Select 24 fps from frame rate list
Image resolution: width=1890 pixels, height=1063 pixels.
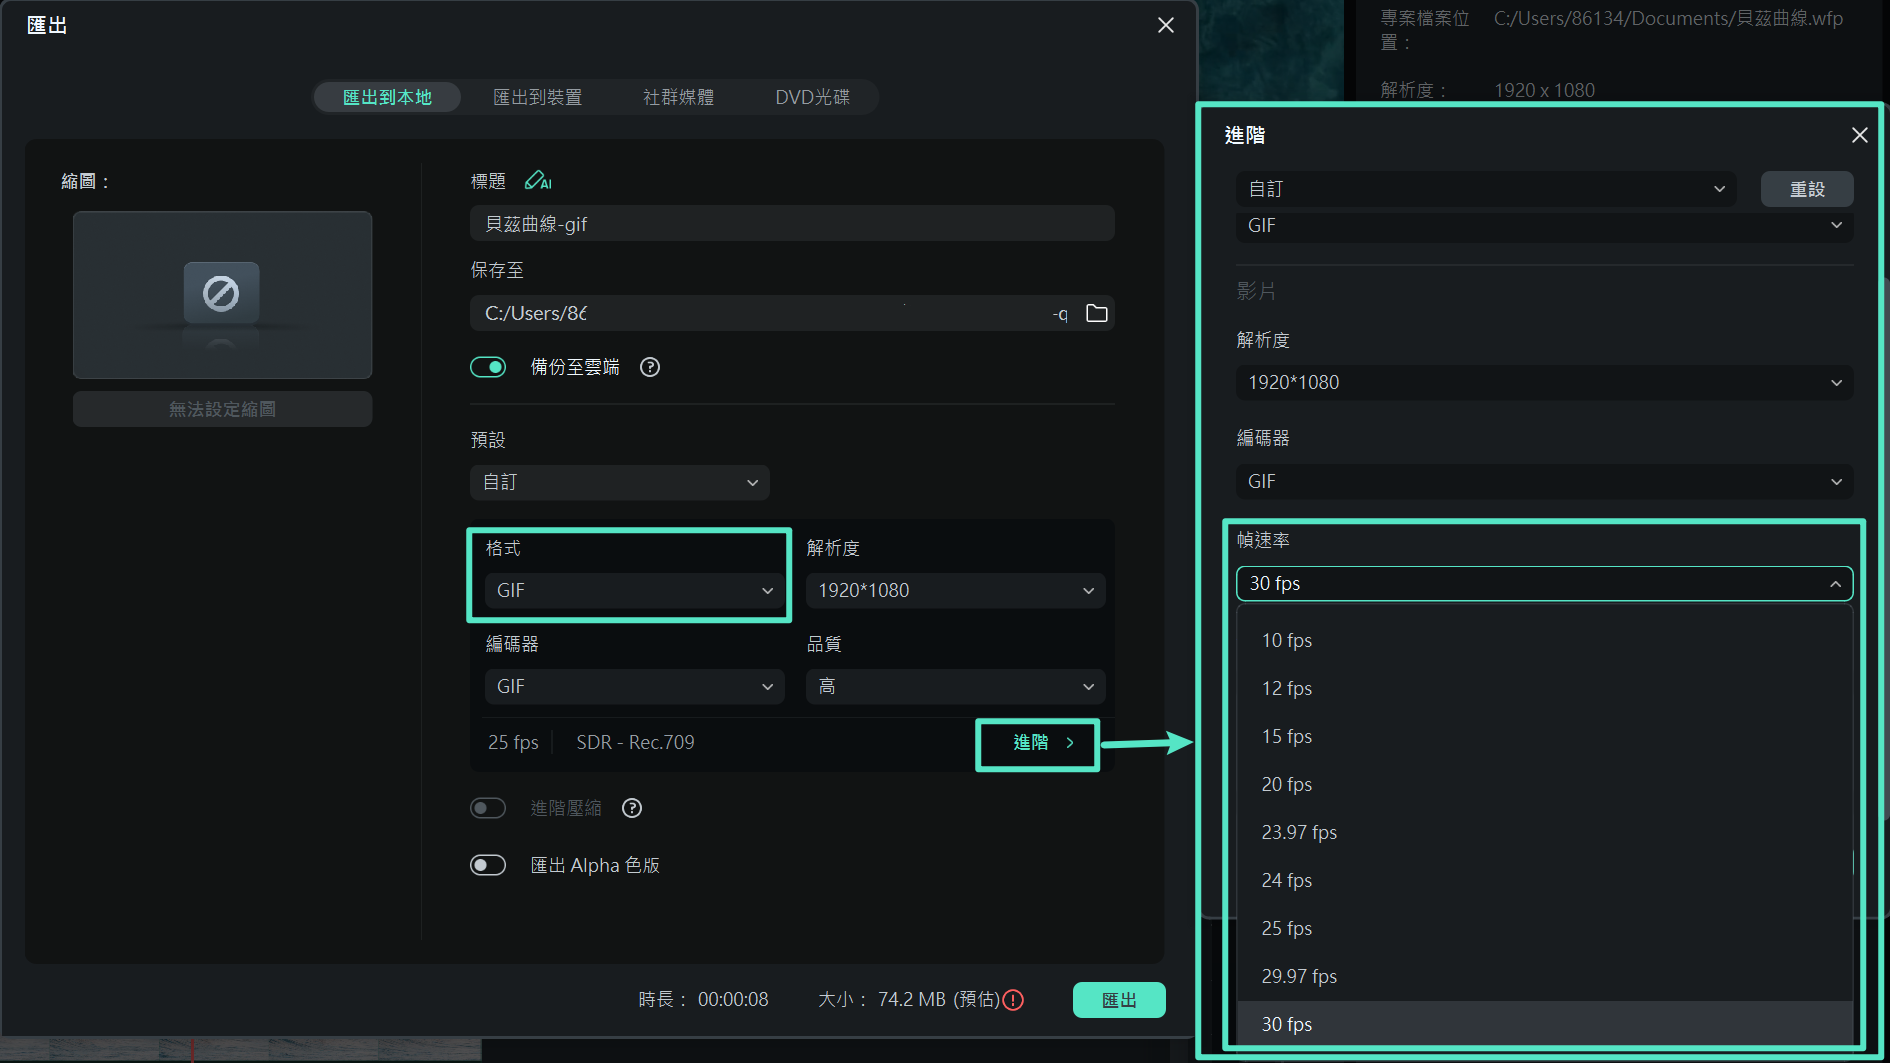point(1545,880)
